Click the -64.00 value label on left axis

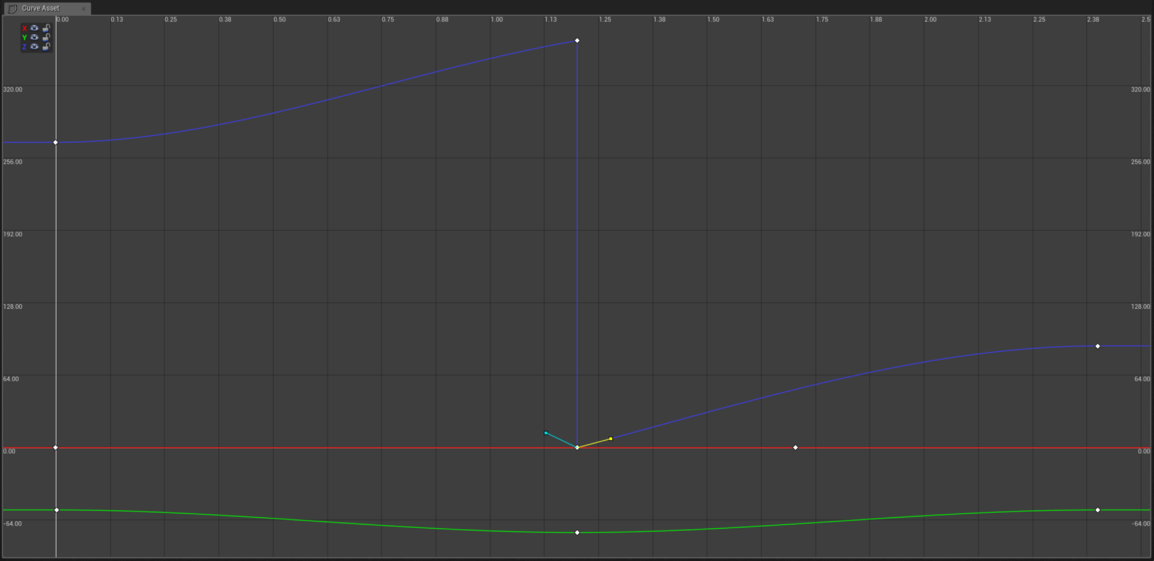tap(13, 523)
